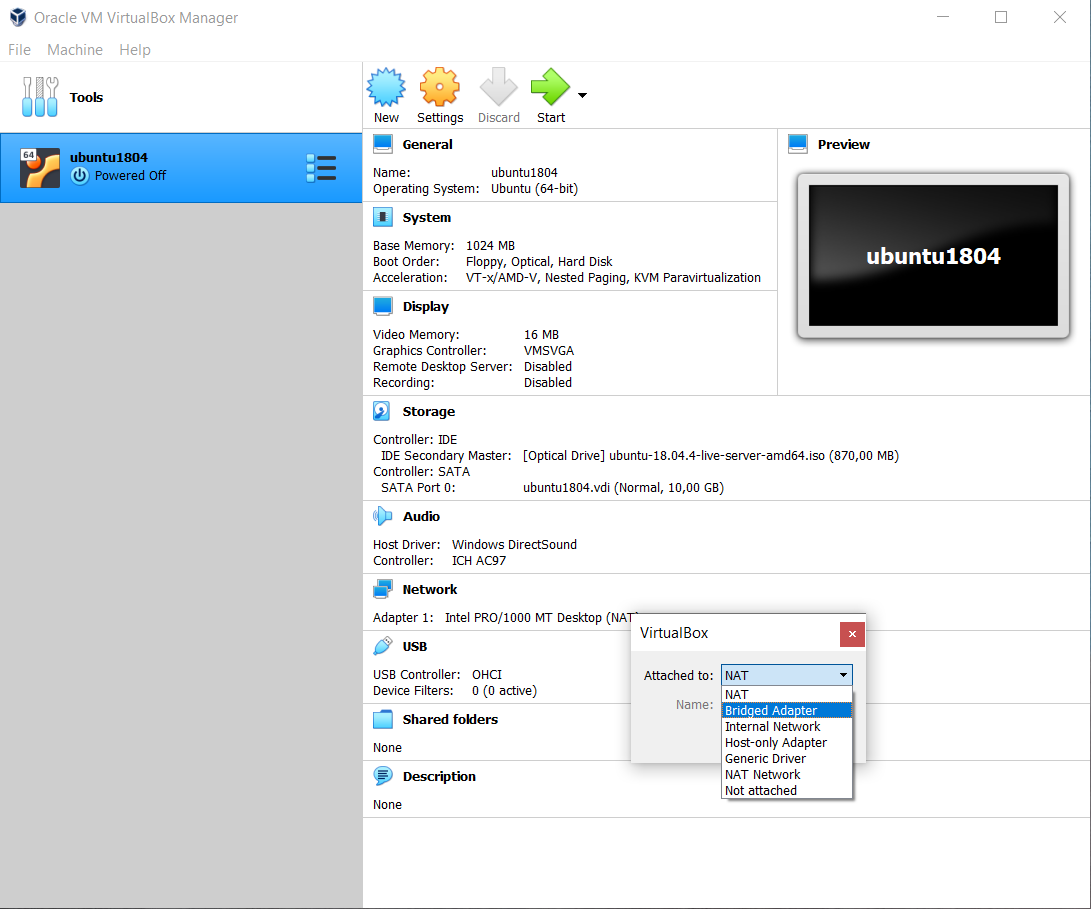The height and width of the screenshot is (909, 1091).
Task: Open the File menu
Action: 19,50
